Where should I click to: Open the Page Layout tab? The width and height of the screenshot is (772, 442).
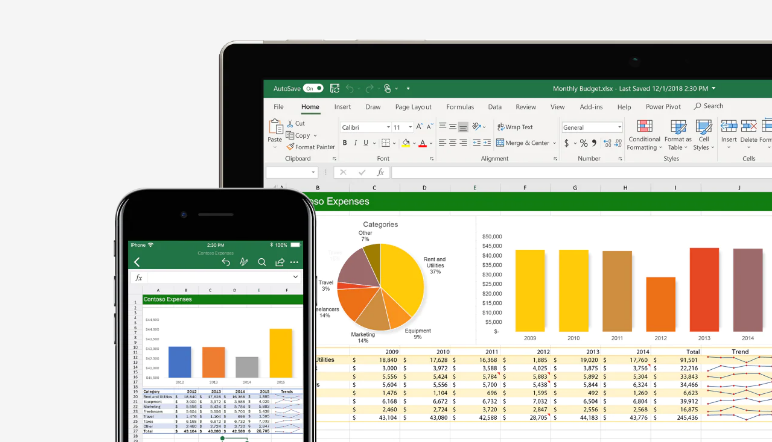413,107
